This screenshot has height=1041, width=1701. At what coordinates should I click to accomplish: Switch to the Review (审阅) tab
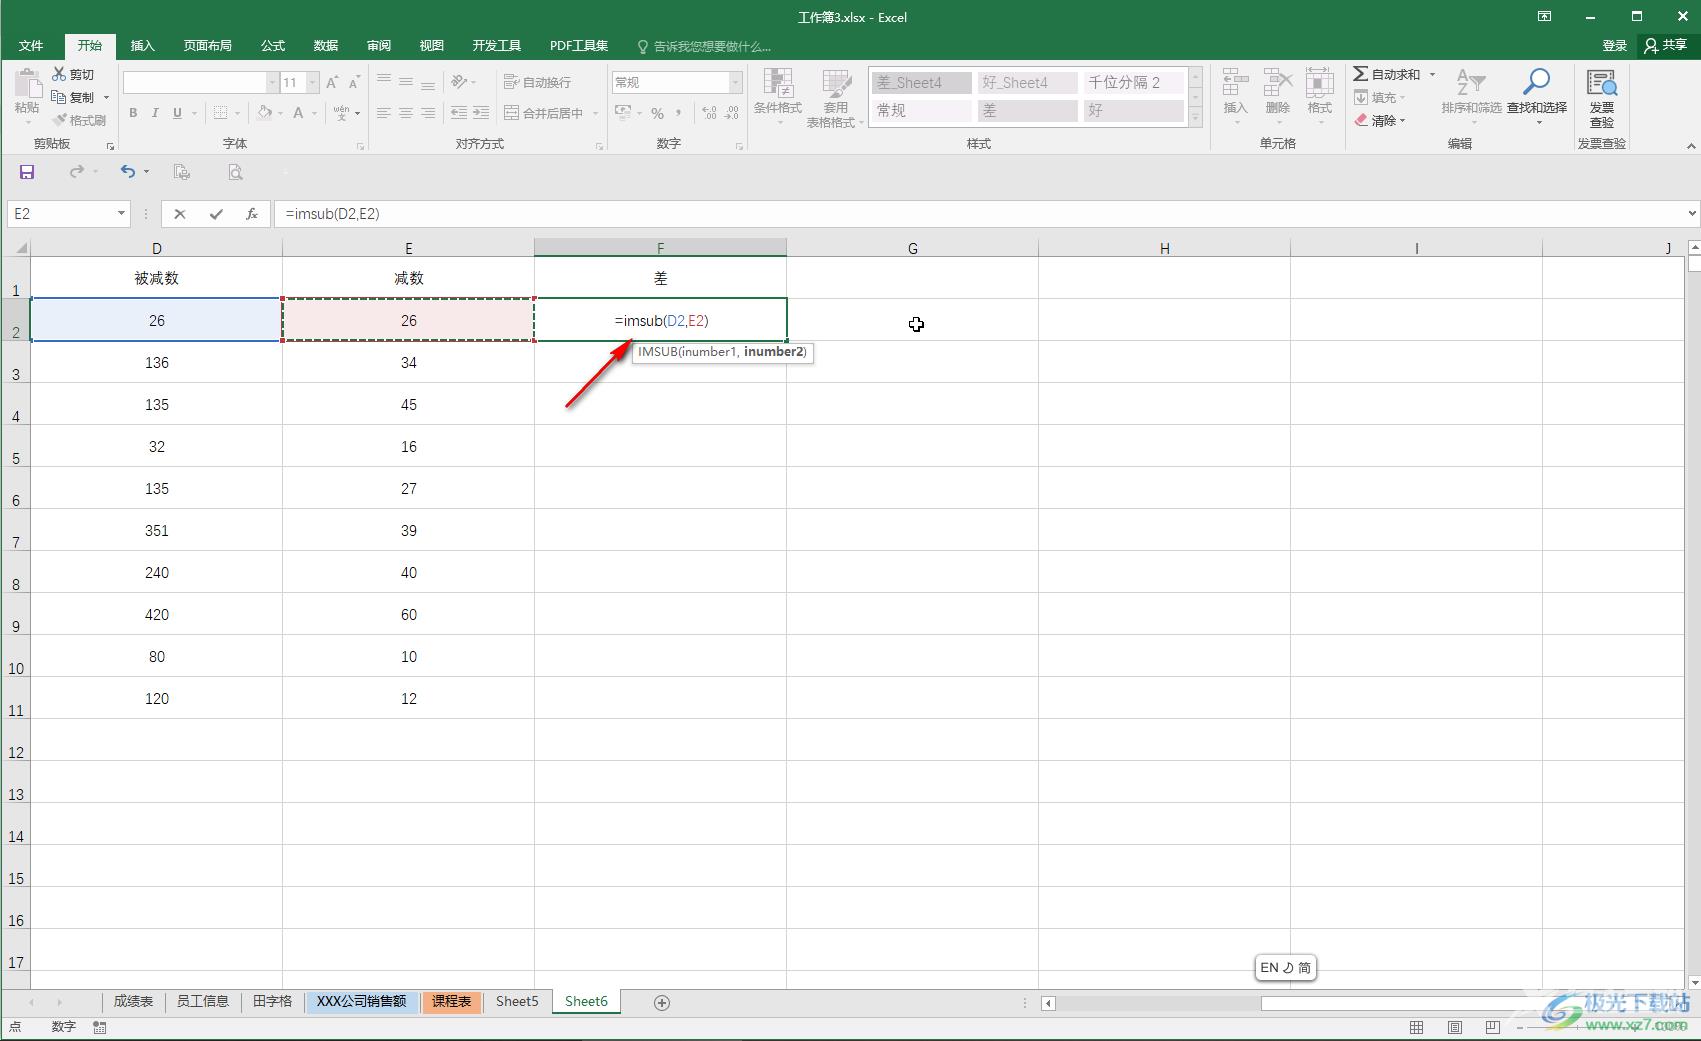[x=379, y=46]
